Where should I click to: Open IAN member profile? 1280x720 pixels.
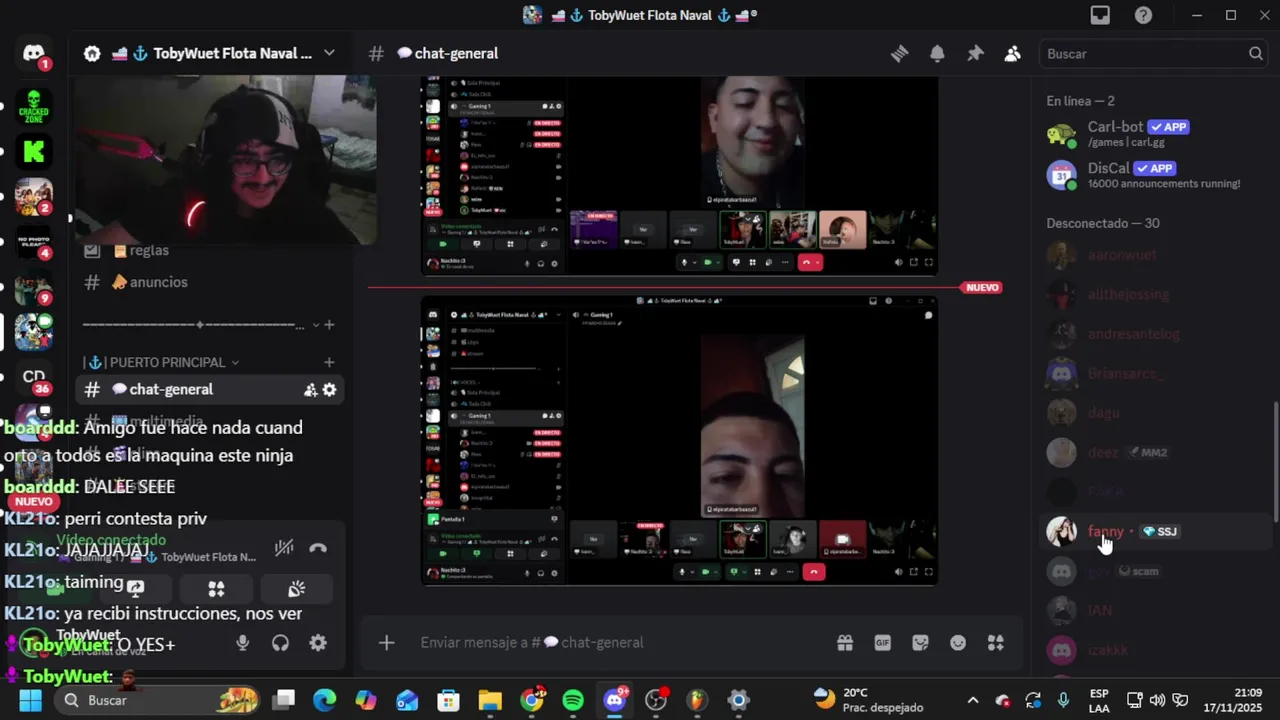1156,610
